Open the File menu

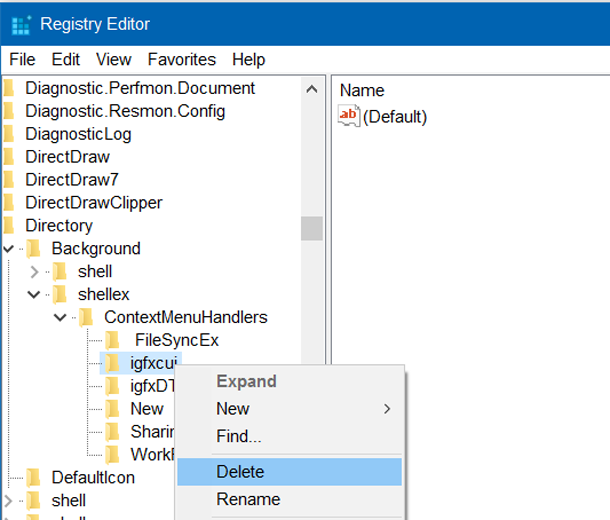point(22,60)
